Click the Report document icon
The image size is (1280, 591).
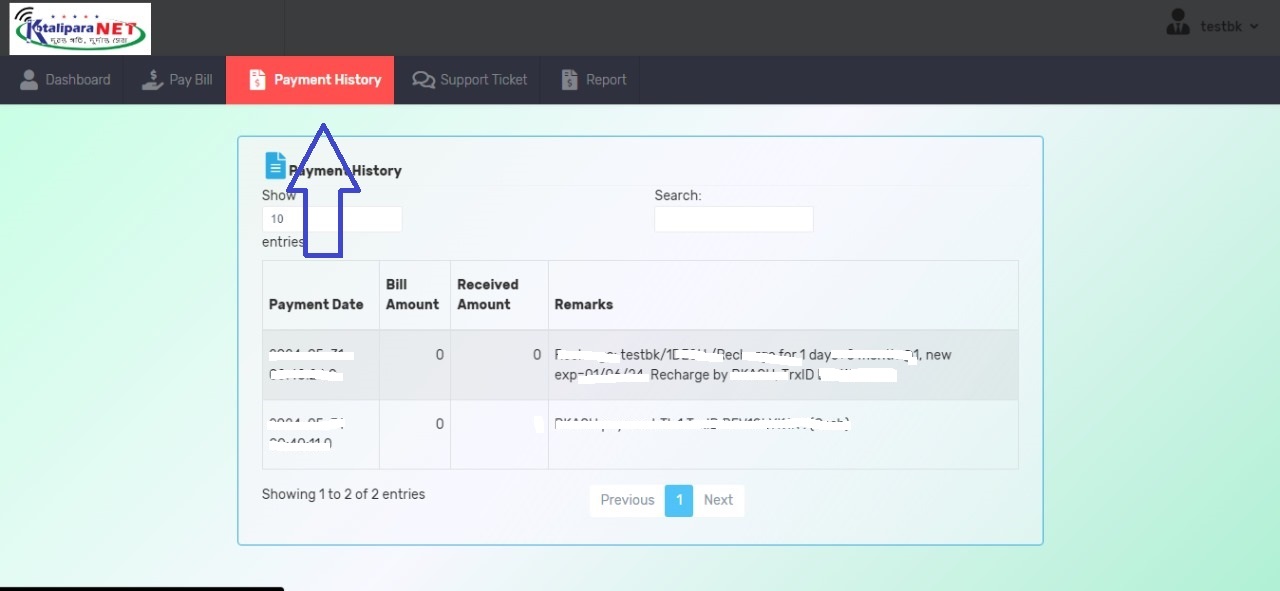570,80
